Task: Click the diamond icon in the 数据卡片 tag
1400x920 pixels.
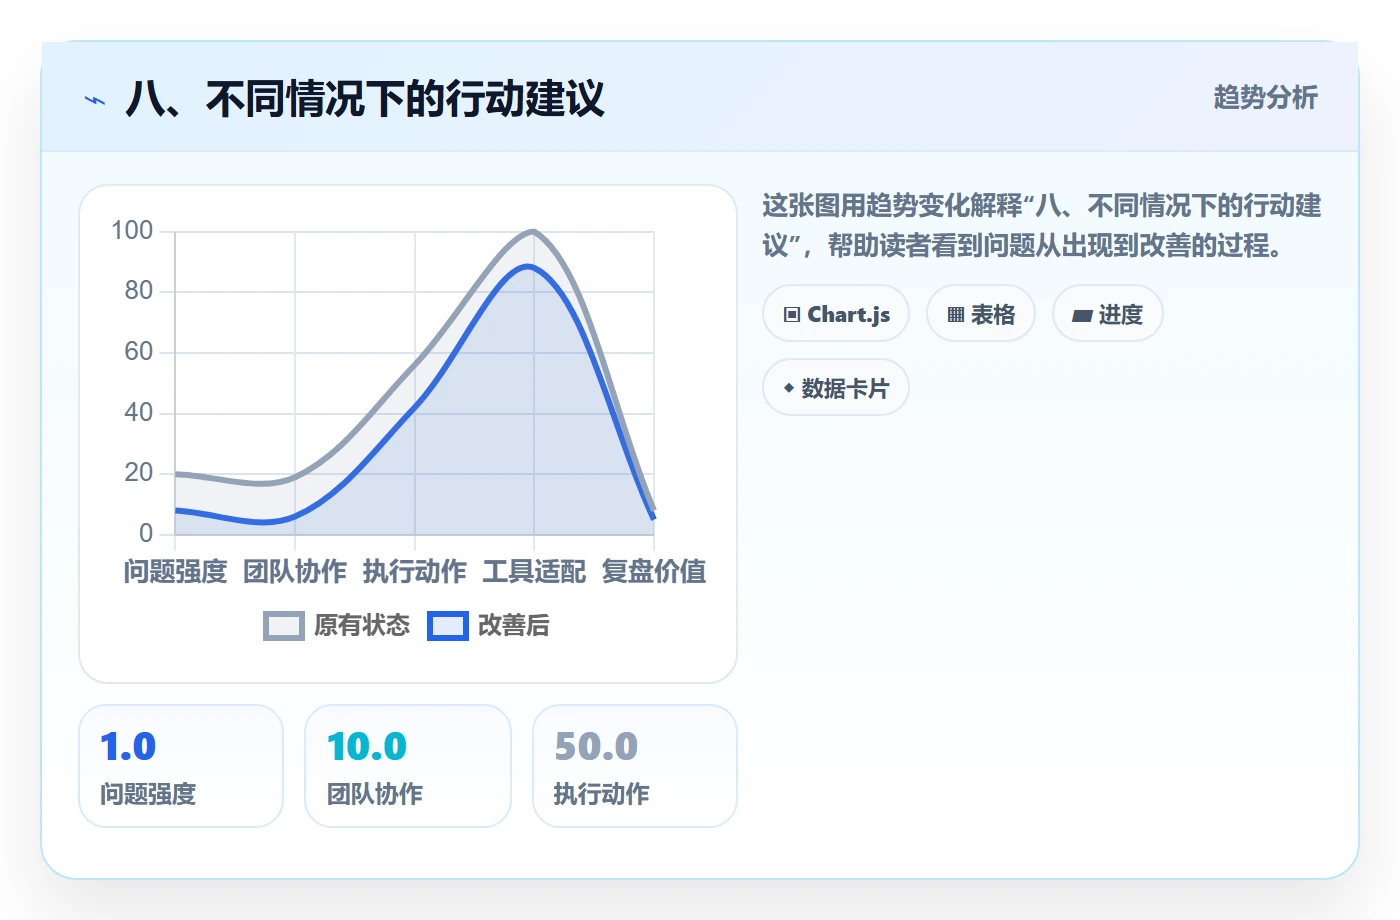Action: pos(789,388)
